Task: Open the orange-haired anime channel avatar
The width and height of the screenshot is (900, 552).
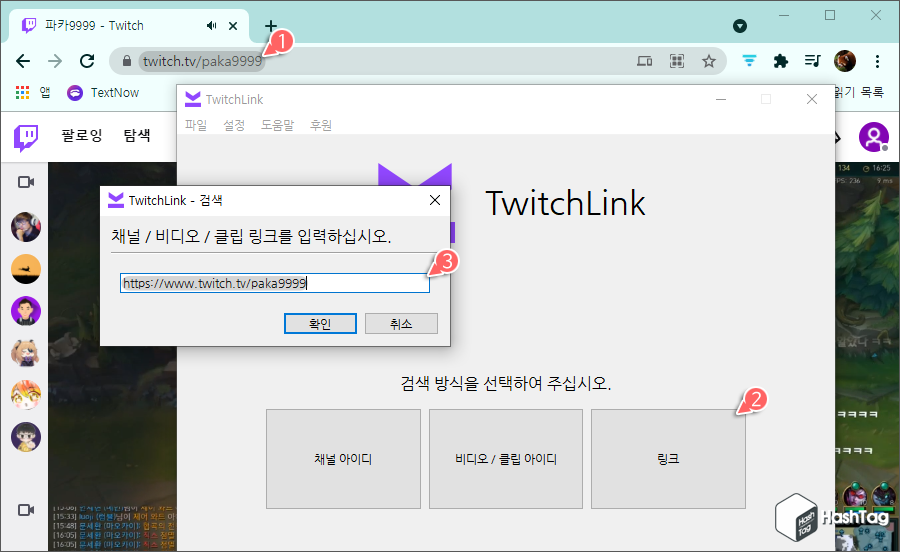Action: 26,395
